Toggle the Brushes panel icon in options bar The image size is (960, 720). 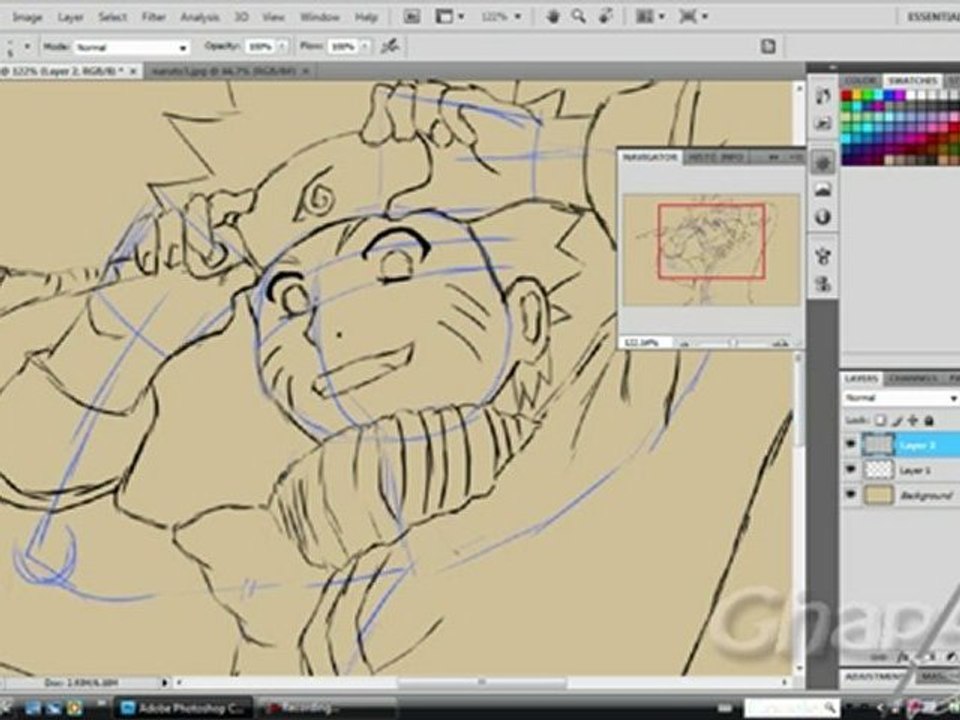[768, 47]
